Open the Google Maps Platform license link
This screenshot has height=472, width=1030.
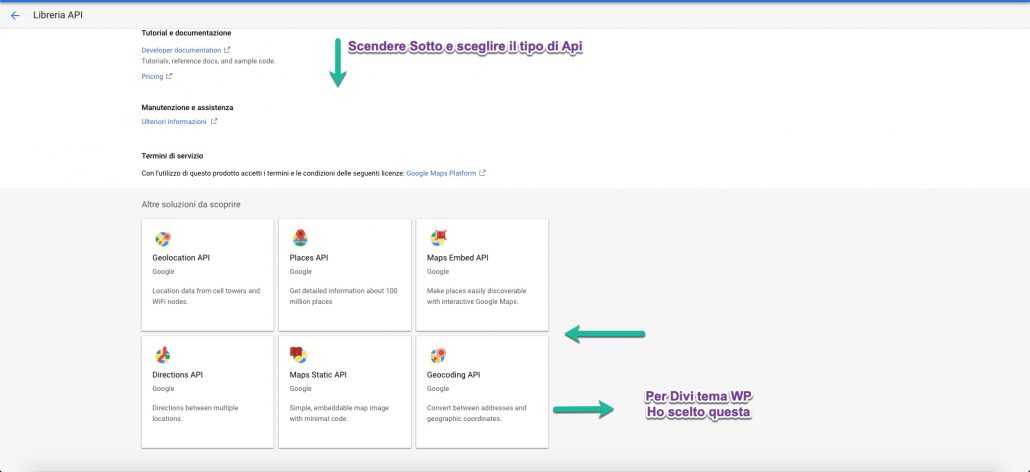pyautogui.click(x=441, y=173)
